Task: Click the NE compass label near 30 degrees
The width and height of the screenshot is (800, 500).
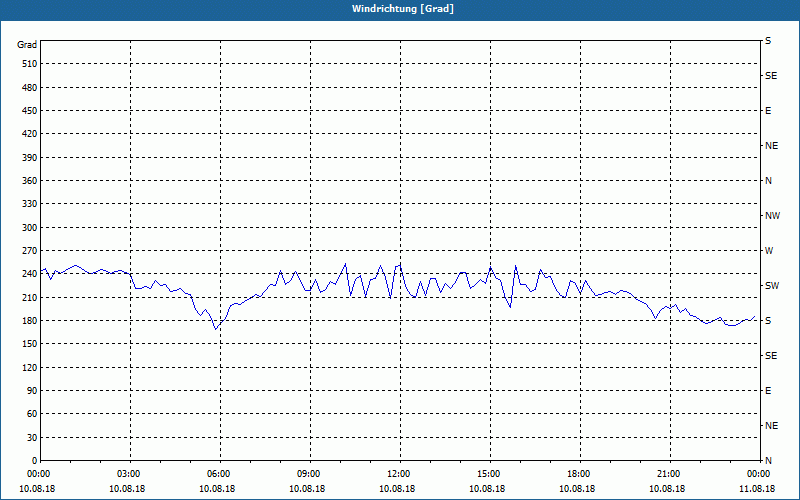Action: click(x=772, y=426)
